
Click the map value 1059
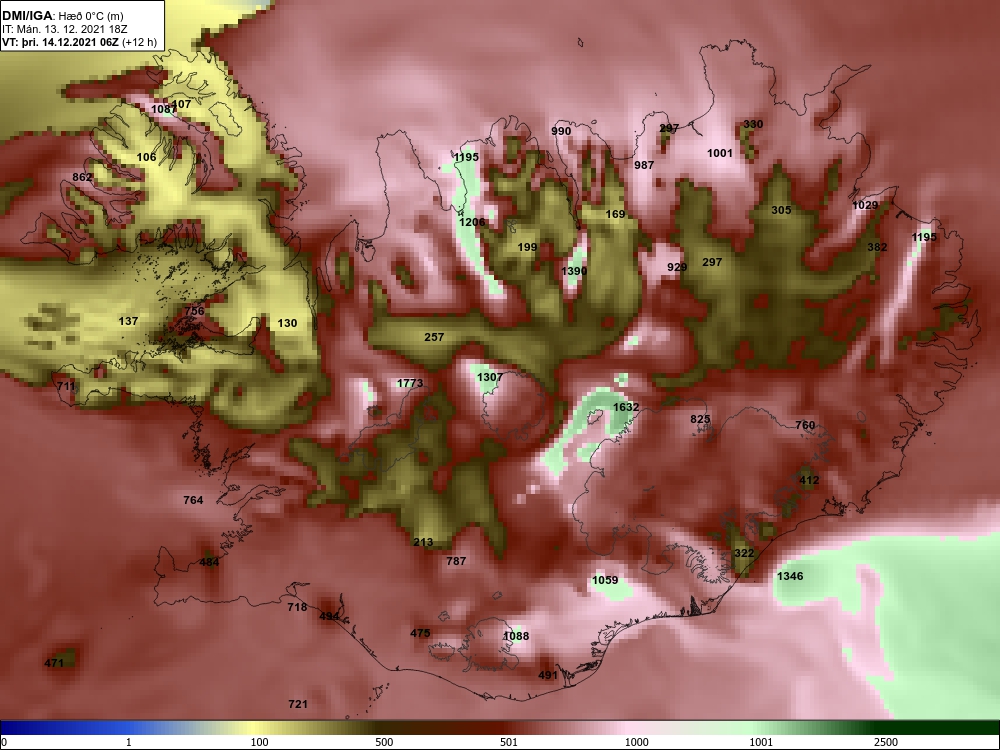pos(605,580)
